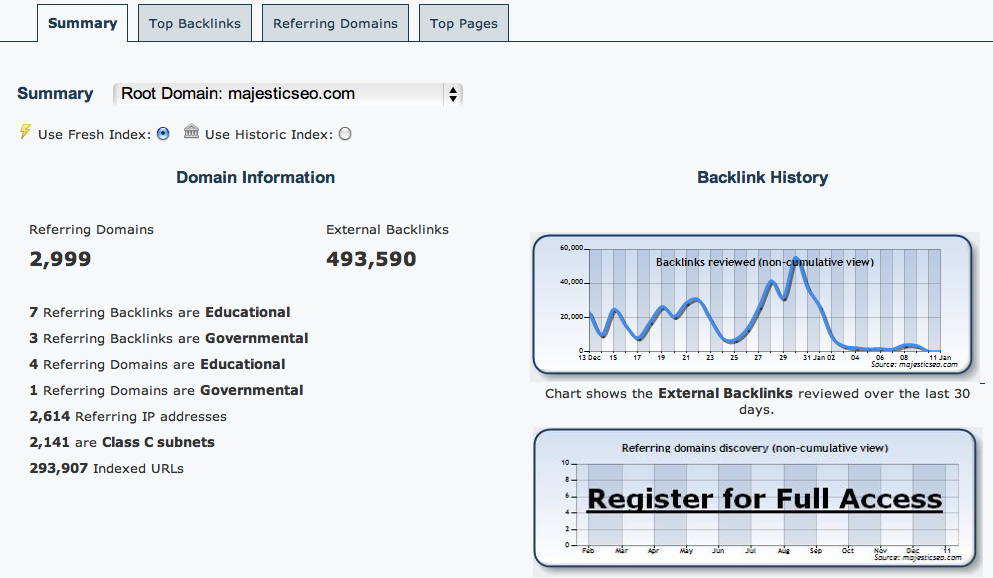993x578 pixels.
Task: Click '1 Referring Domains are Governmental'
Action: pyautogui.click(x=166, y=390)
